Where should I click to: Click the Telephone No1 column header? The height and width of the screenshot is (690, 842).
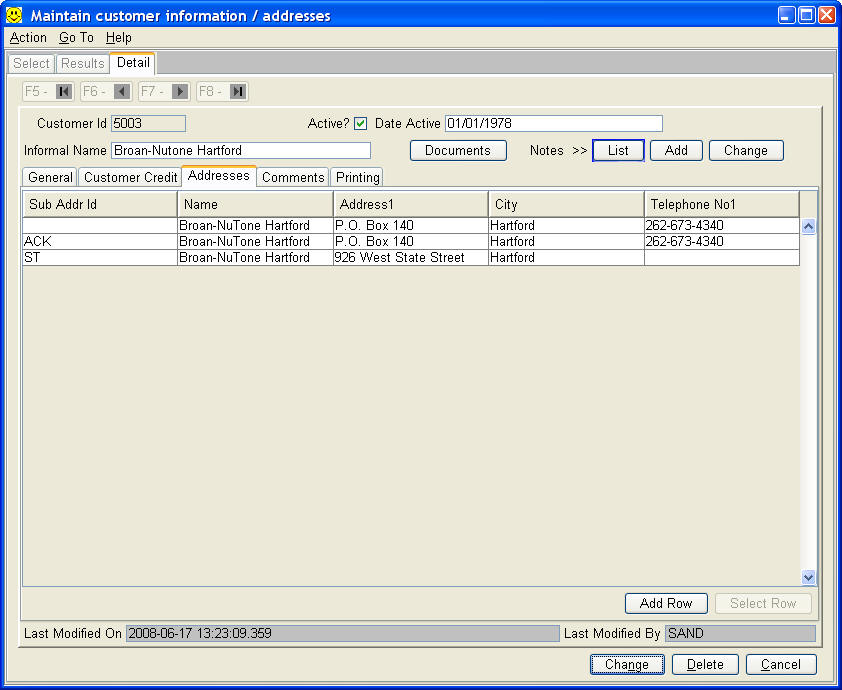722,204
